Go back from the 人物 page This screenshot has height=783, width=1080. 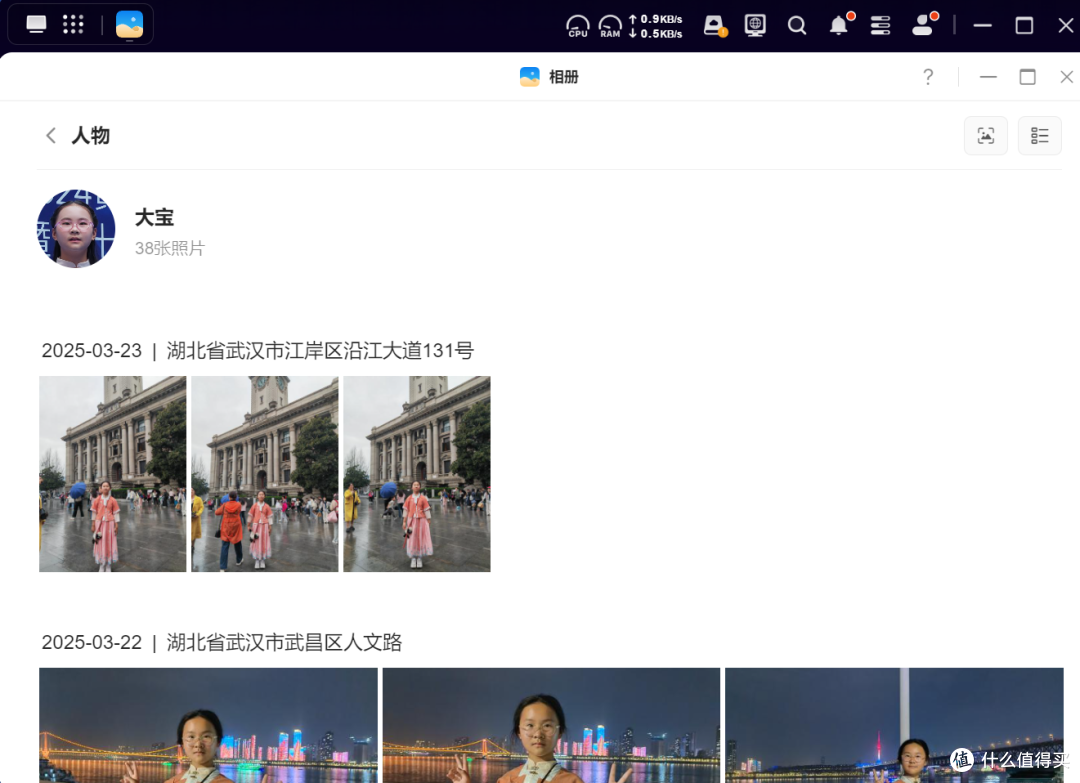point(51,135)
